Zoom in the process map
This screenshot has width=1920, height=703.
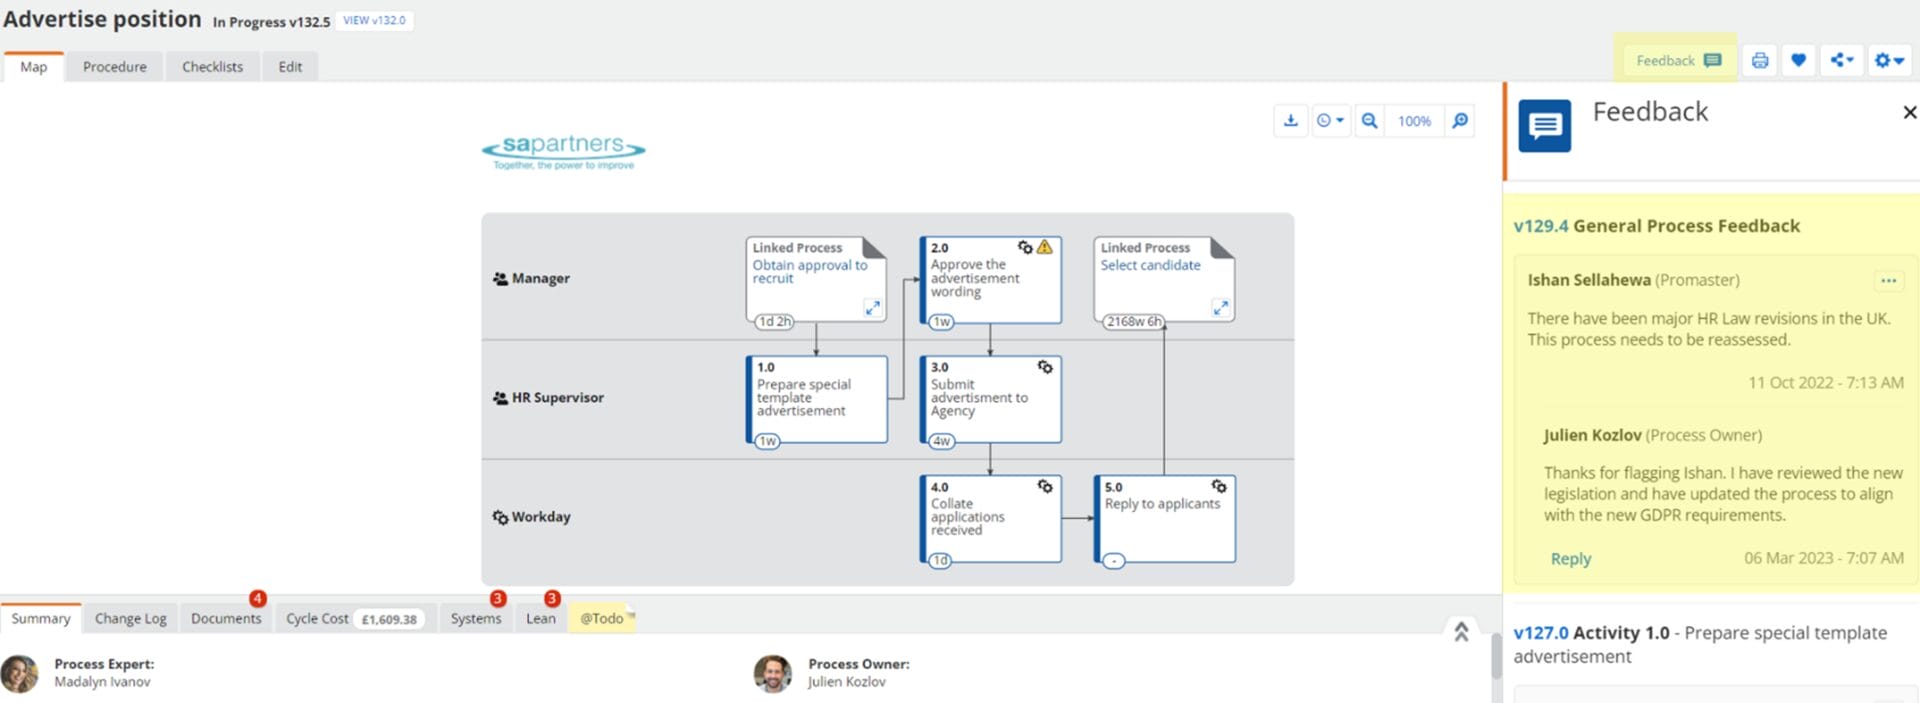pos(1460,121)
